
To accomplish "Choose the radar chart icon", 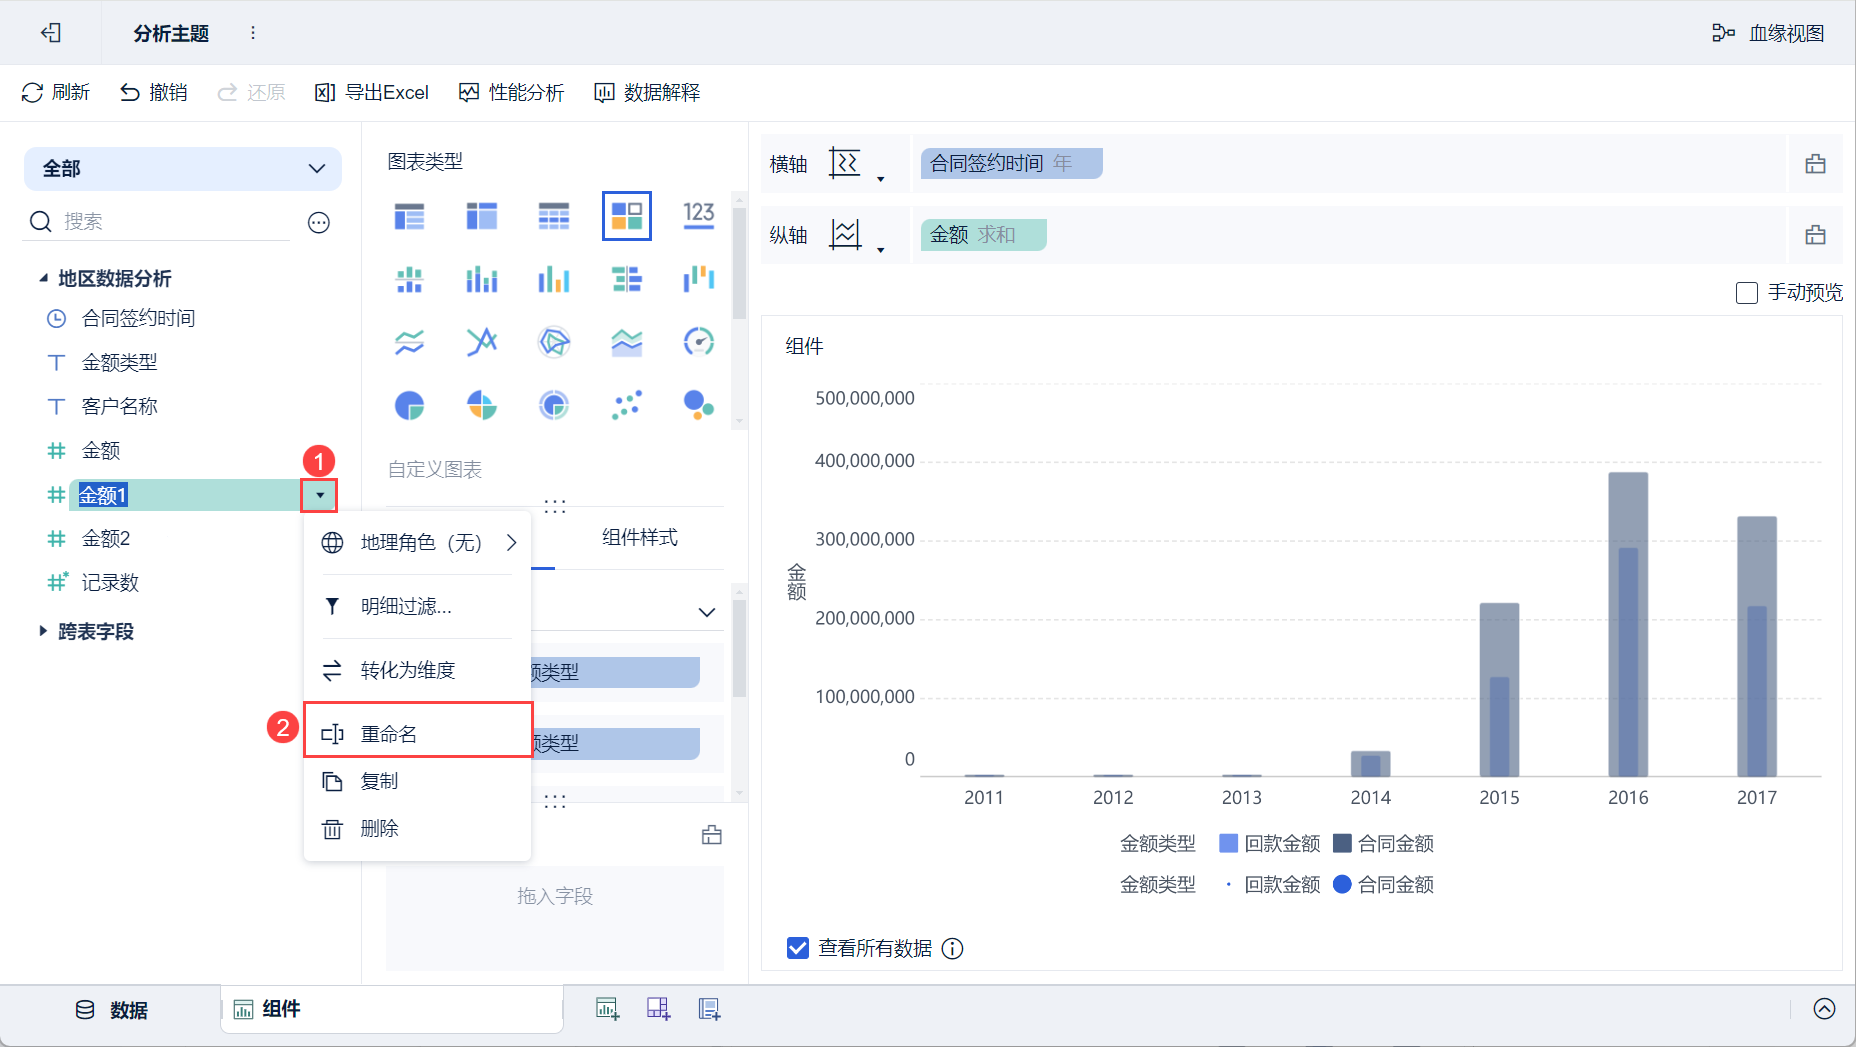I will click(x=554, y=342).
